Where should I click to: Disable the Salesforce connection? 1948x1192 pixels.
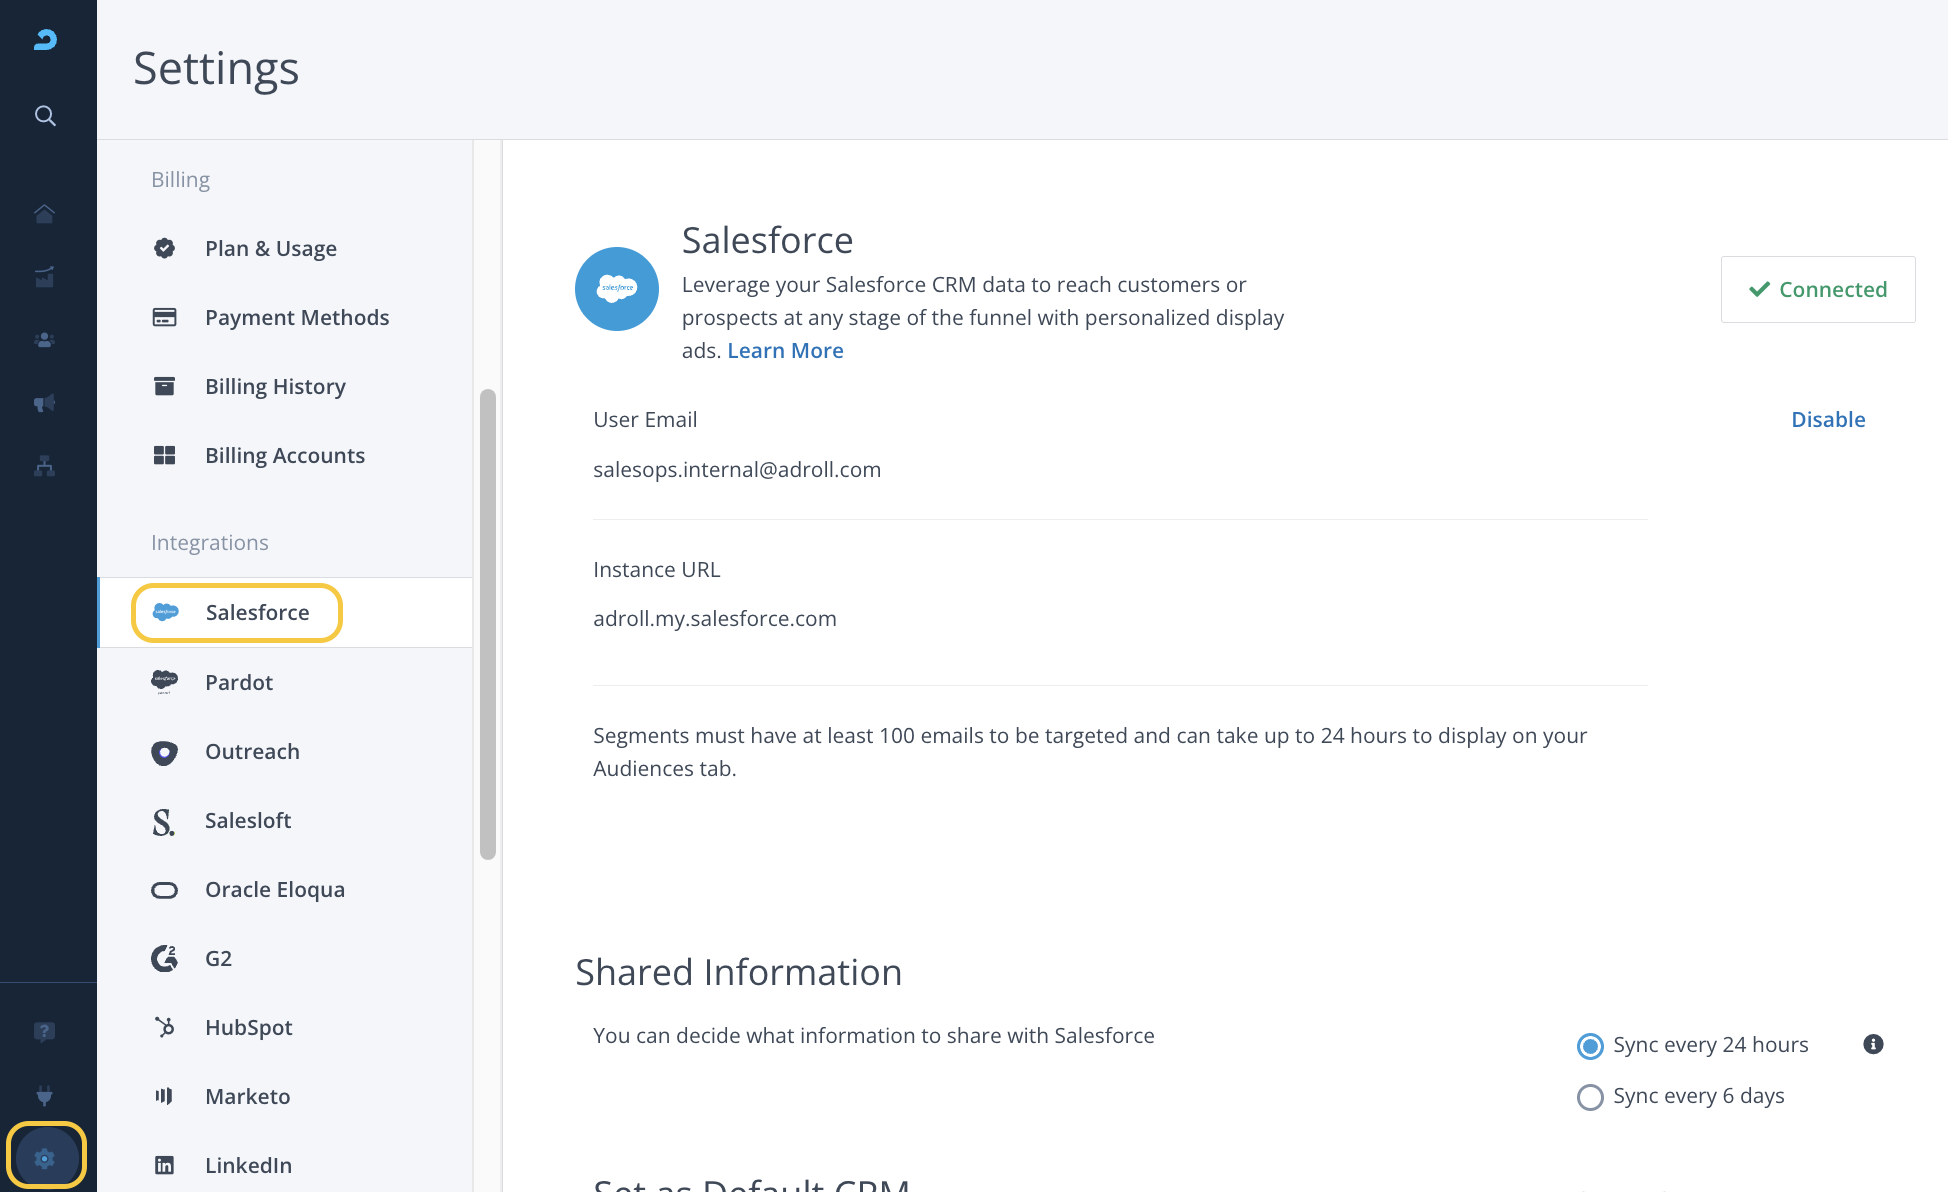click(x=1828, y=420)
